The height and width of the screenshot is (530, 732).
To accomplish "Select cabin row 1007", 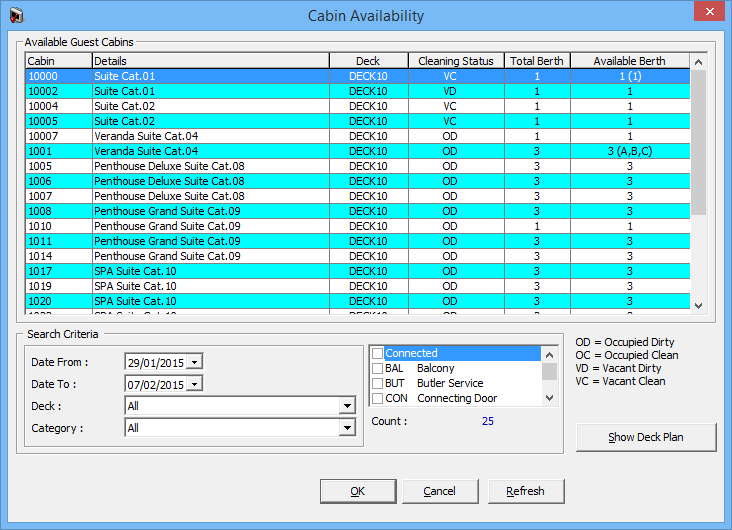I will [358, 196].
